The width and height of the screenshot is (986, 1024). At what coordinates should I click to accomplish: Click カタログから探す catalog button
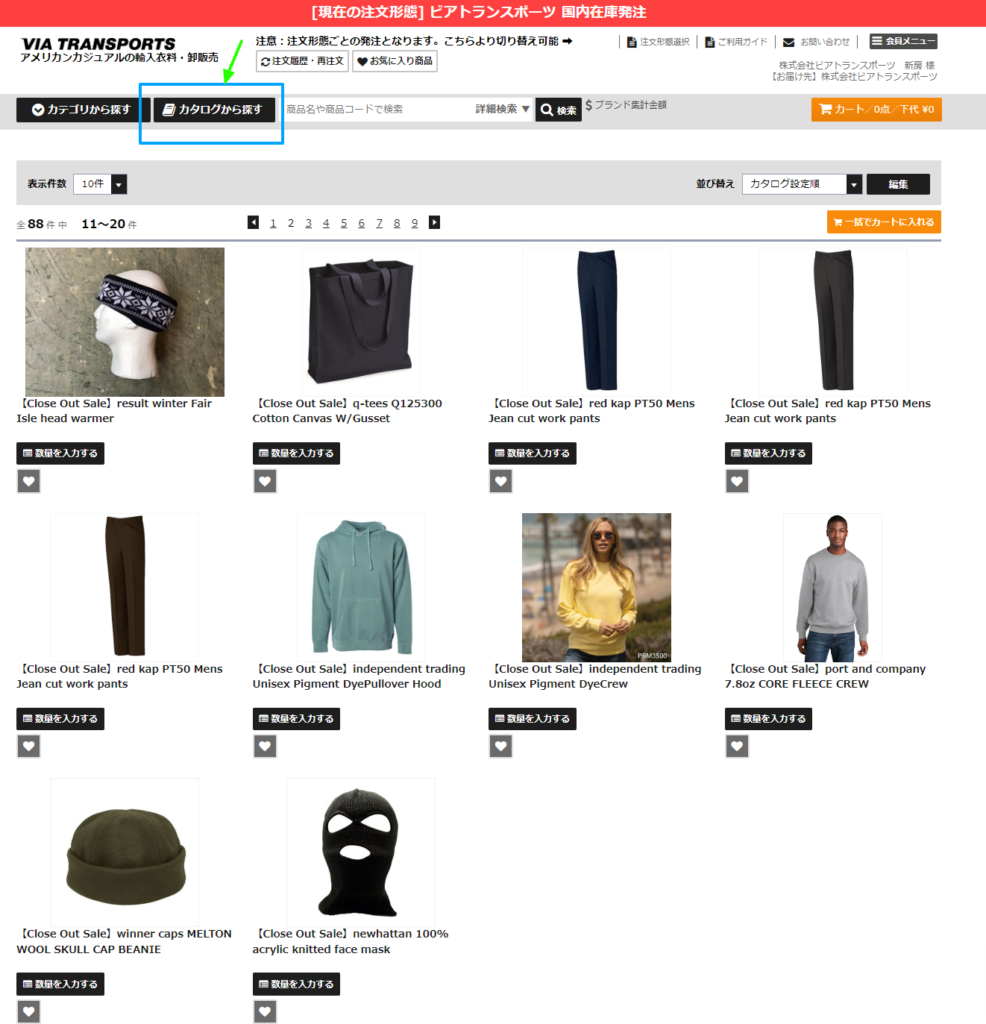coord(214,110)
